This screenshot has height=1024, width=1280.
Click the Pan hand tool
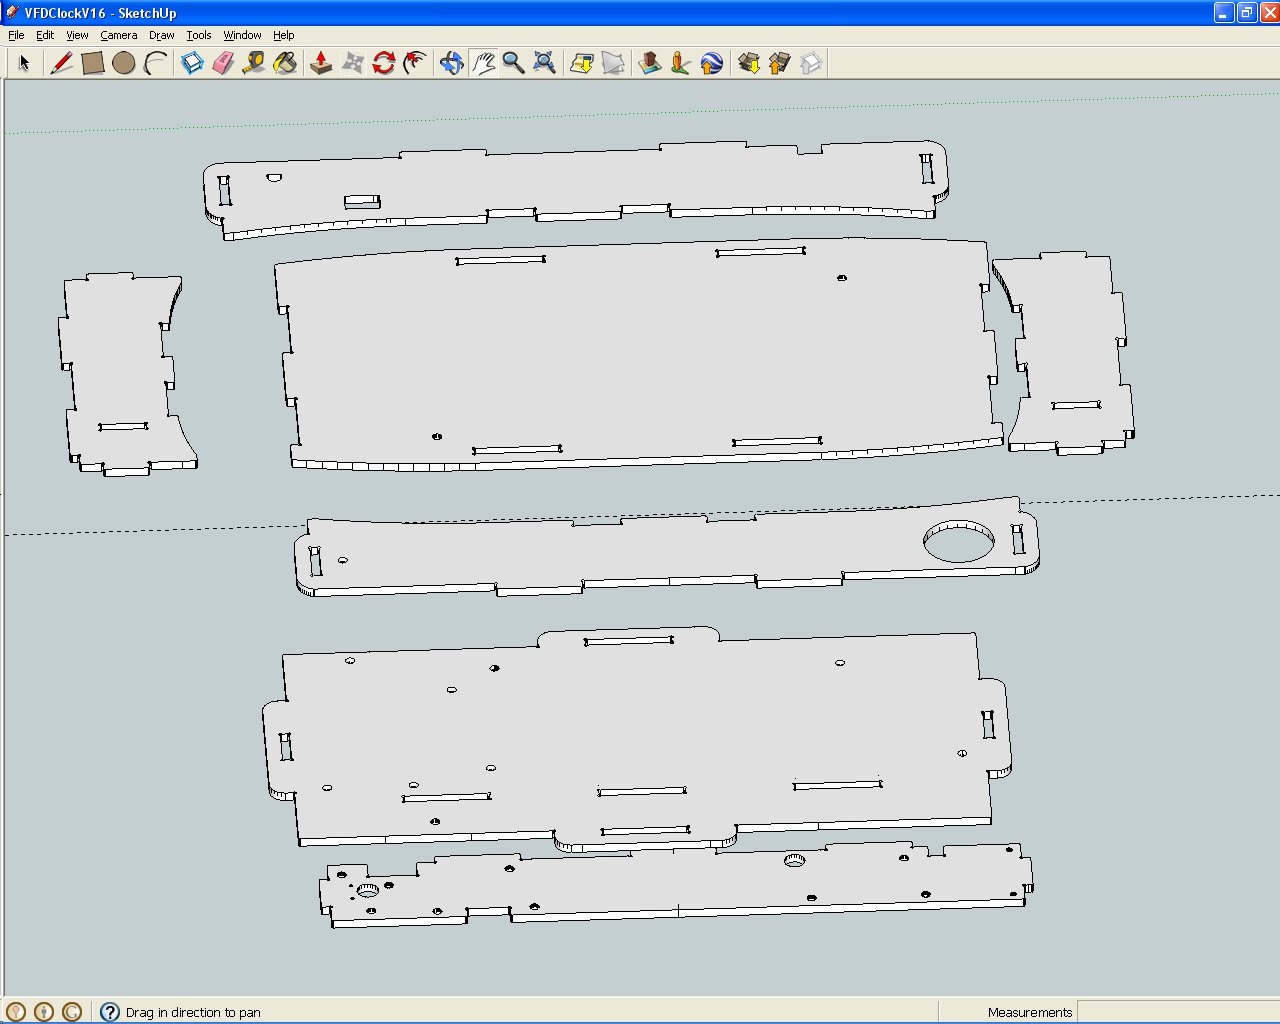[483, 63]
